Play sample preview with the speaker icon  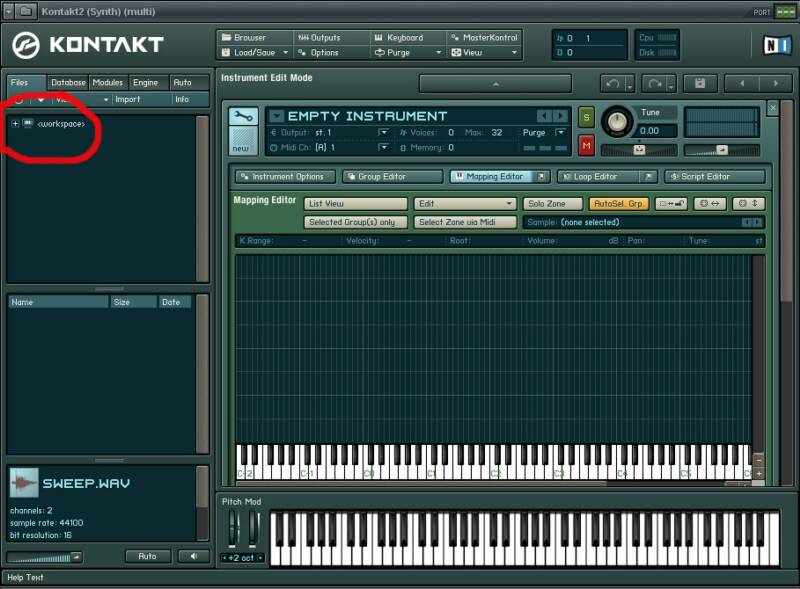pos(193,556)
